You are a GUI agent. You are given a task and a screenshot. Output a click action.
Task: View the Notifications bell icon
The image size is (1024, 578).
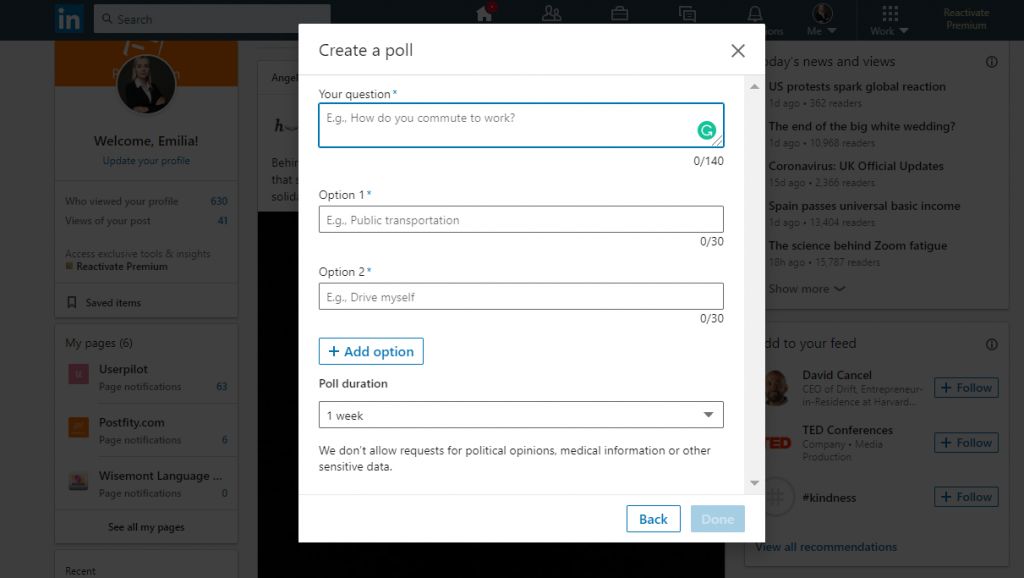point(755,13)
